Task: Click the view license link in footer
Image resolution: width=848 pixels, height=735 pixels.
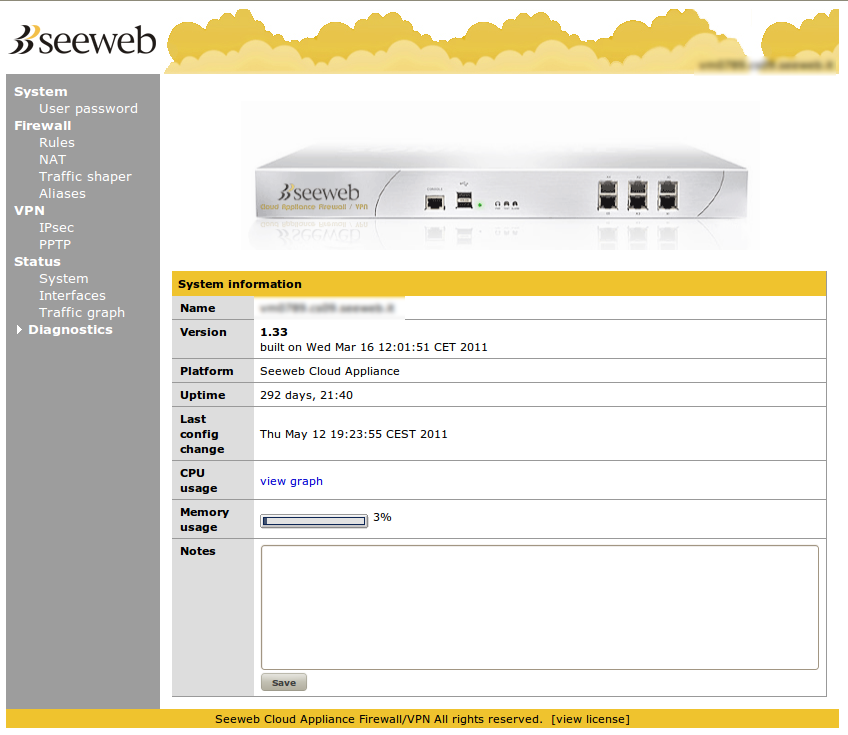Action: [x=591, y=719]
